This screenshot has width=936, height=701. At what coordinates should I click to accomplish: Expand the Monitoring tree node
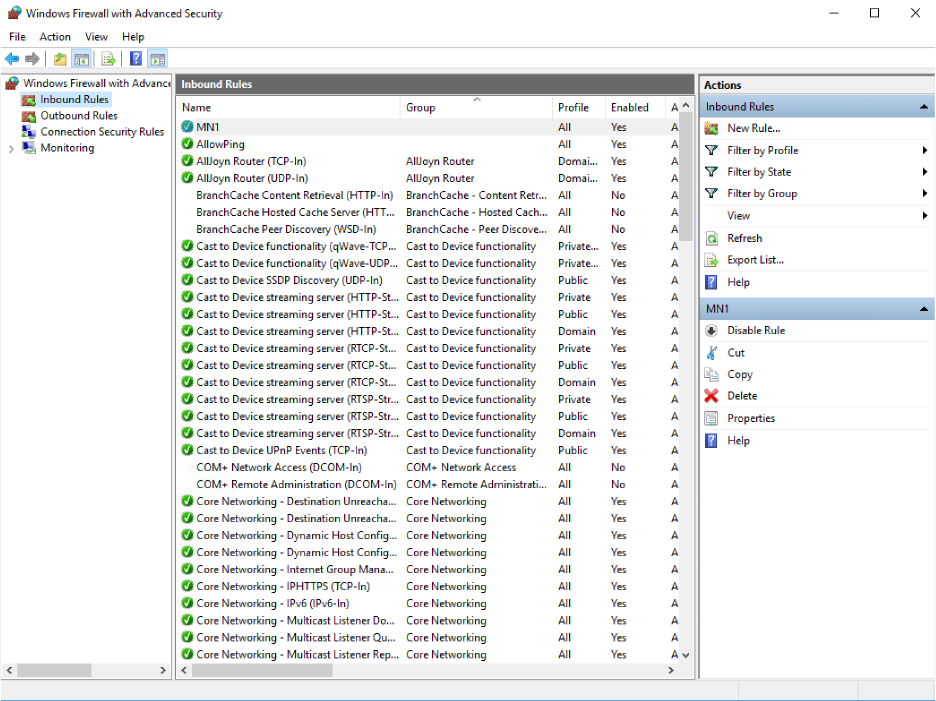[11, 149]
